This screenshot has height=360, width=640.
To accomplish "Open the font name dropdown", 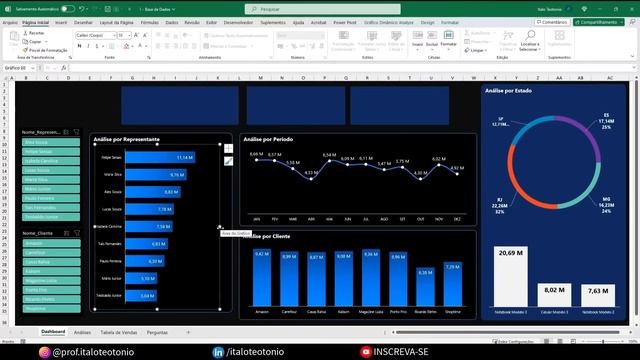I will pyautogui.click(x=114, y=36).
